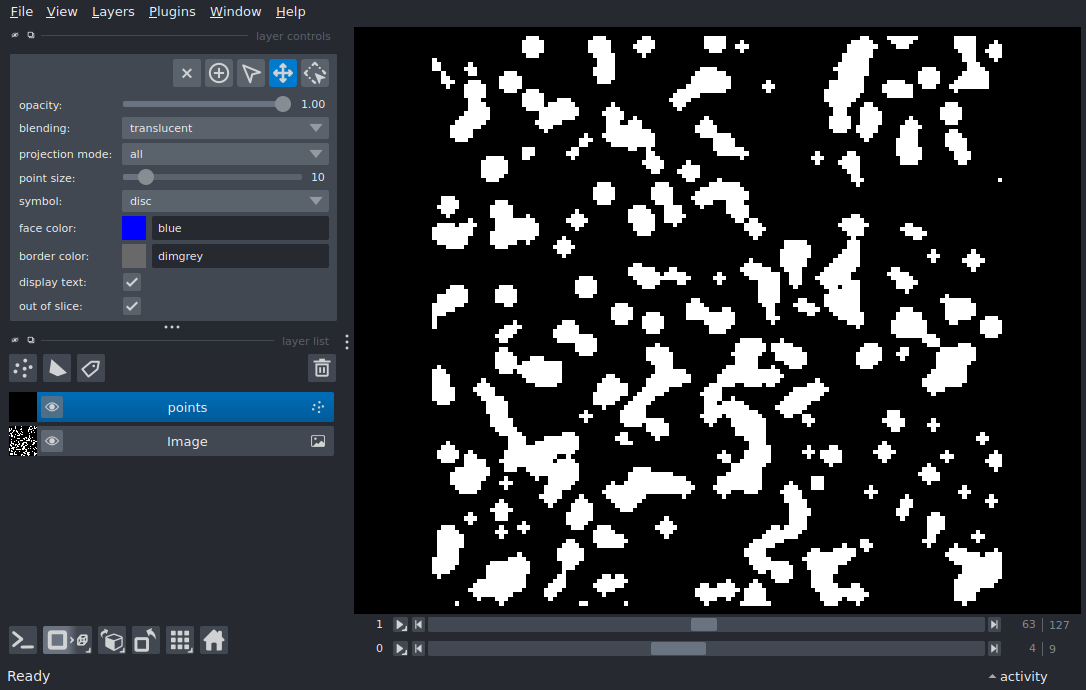Image resolution: width=1086 pixels, height=690 pixels.
Task: Uncheck the display text checkbox
Action: pos(132,283)
